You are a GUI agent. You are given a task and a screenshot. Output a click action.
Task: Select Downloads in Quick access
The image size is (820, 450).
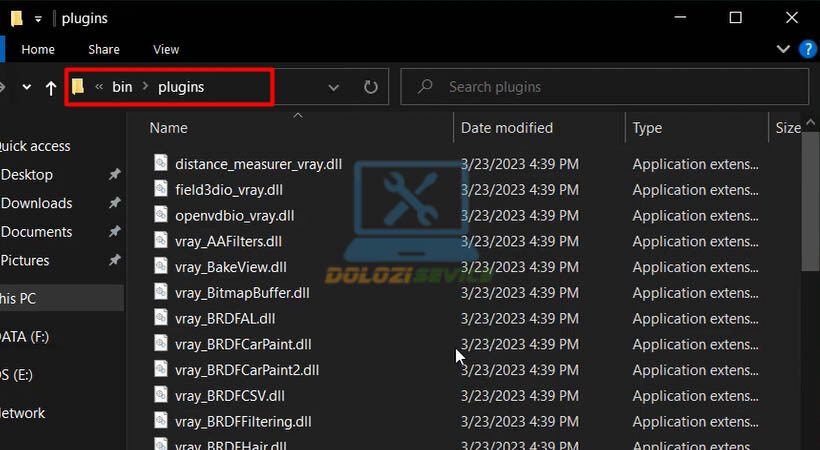click(x=37, y=203)
